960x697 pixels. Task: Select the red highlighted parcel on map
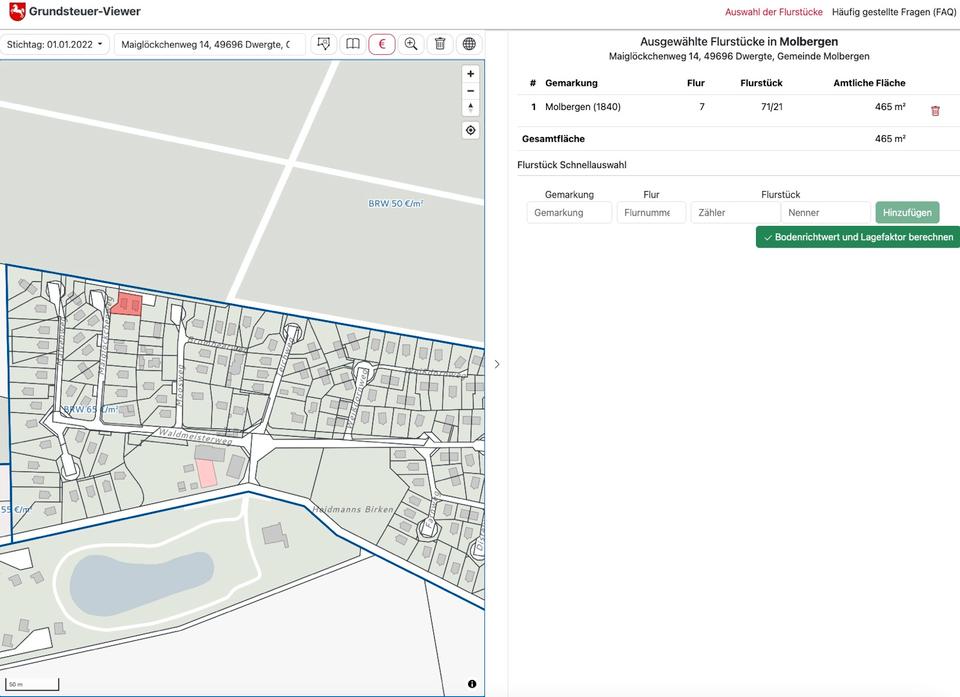pos(127,304)
